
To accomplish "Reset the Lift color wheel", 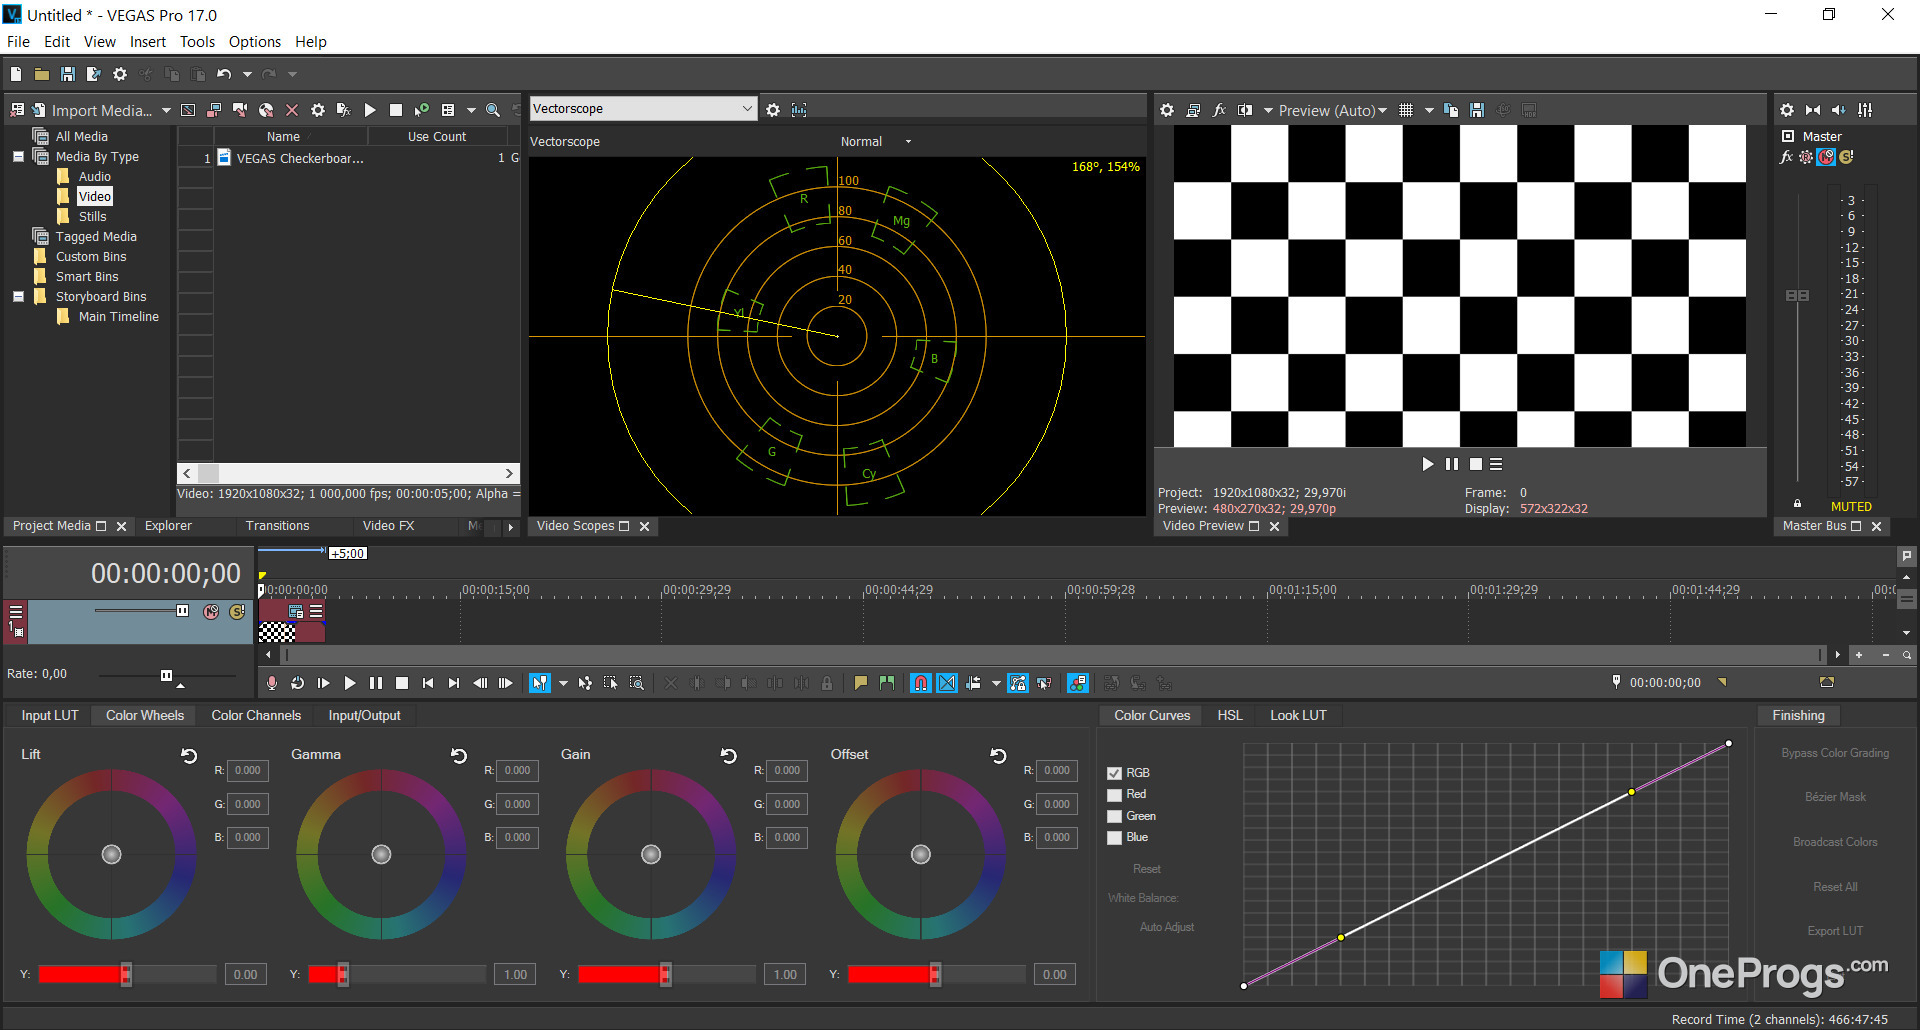I will click(189, 756).
